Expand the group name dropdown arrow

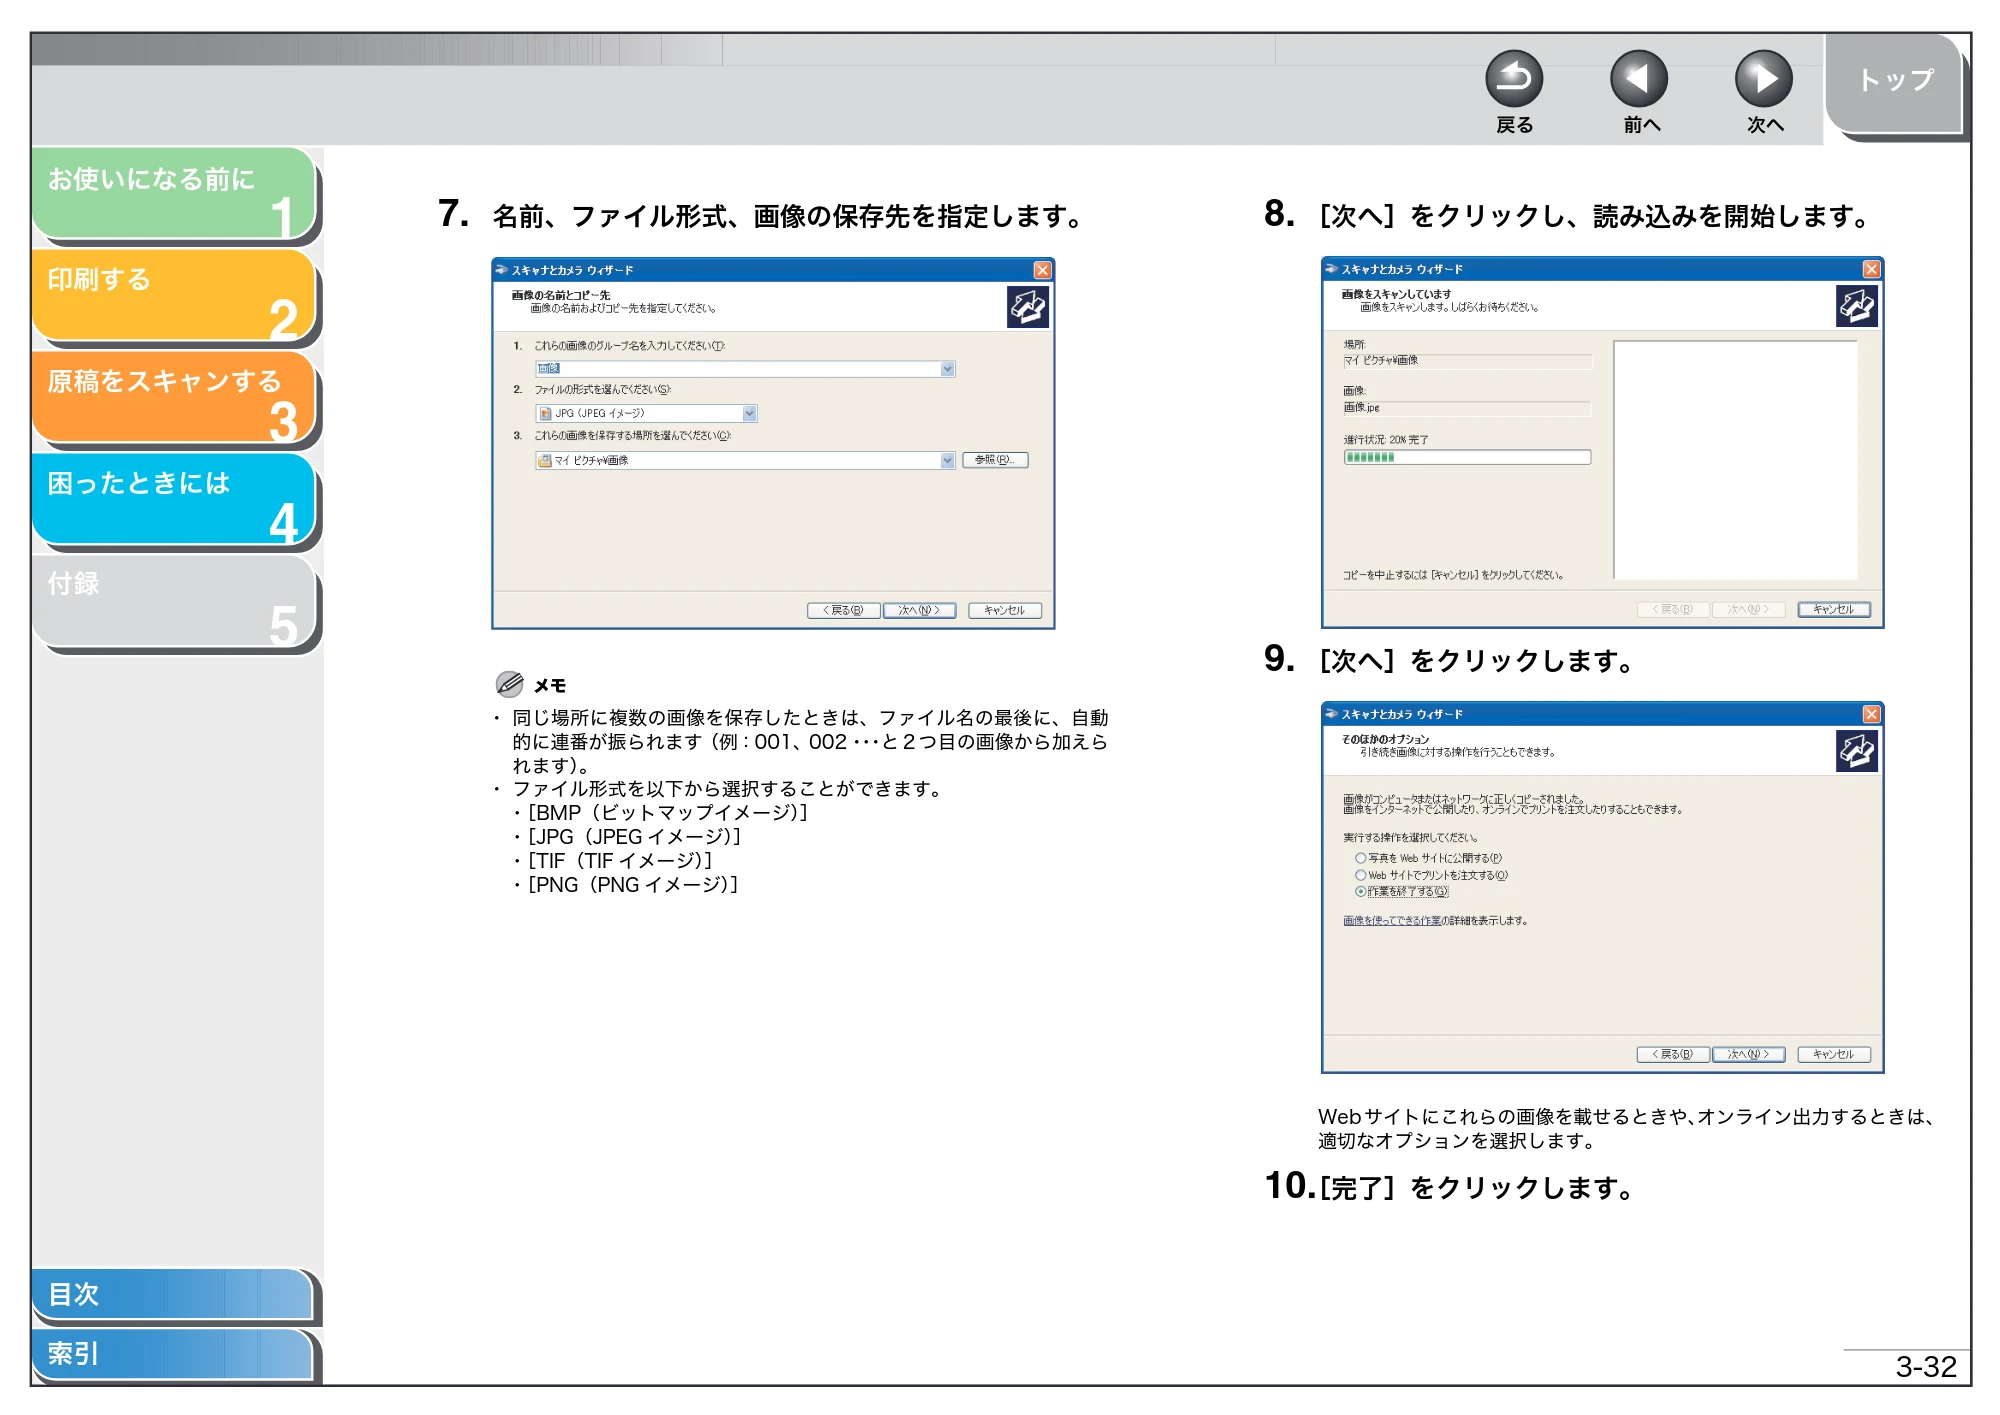(x=948, y=369)
